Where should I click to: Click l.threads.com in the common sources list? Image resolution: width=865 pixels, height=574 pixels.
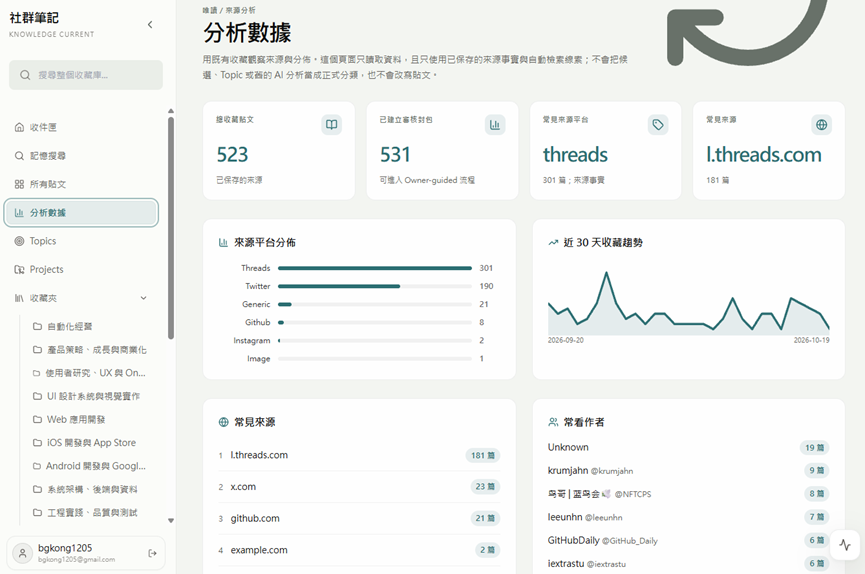(x=259, y=455)
